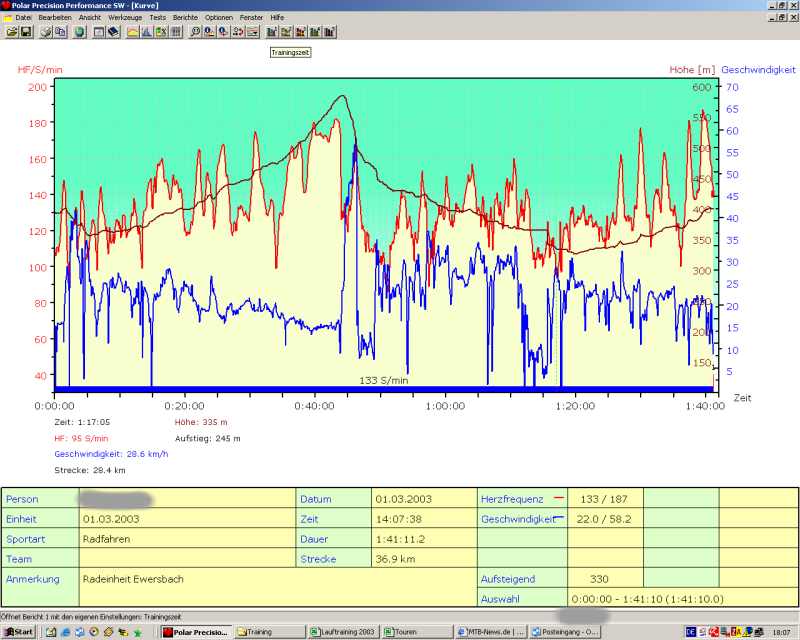Screen dimensions: 800x640
Task: Open the Werkzeuge menu
Action: (x=124, y=18)
